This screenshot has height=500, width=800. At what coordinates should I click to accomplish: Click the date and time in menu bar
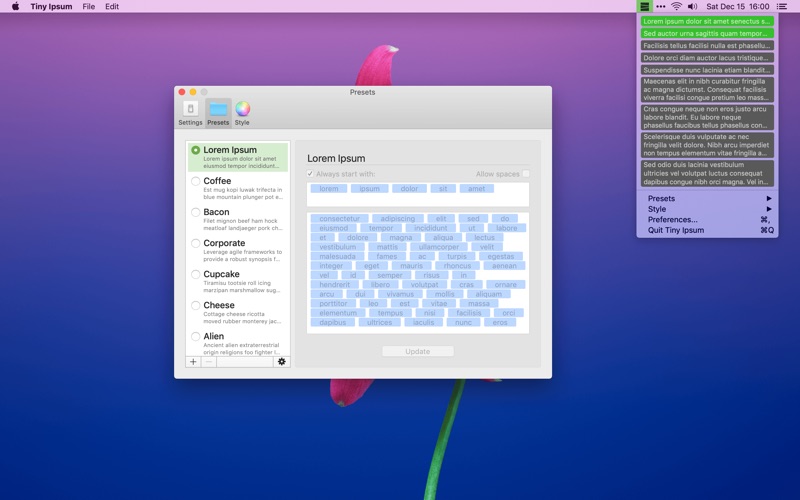tap(738, 6)
